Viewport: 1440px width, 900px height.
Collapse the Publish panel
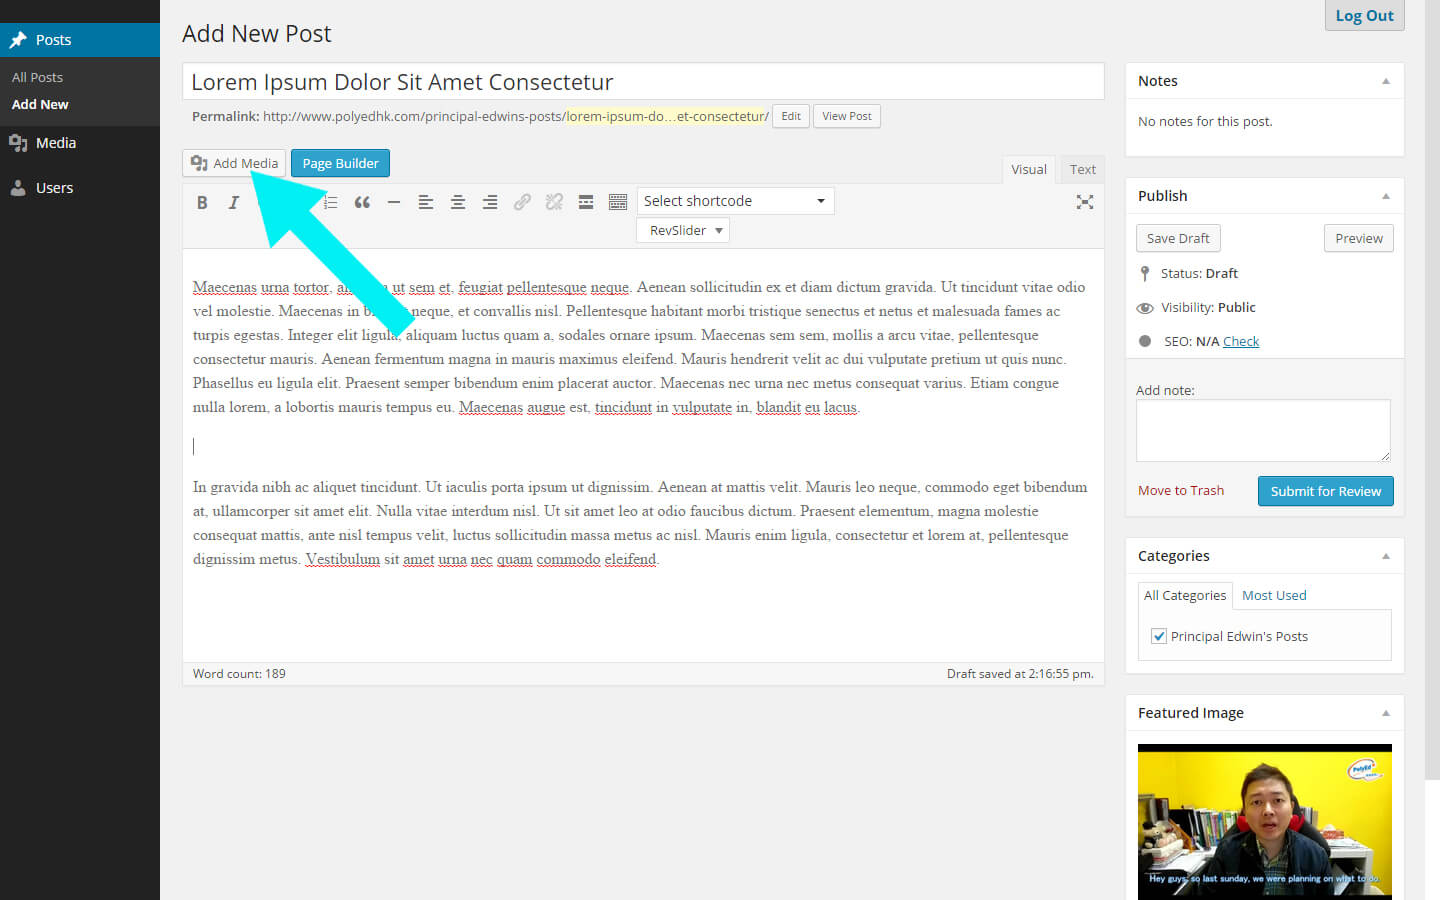(1386, 196)
